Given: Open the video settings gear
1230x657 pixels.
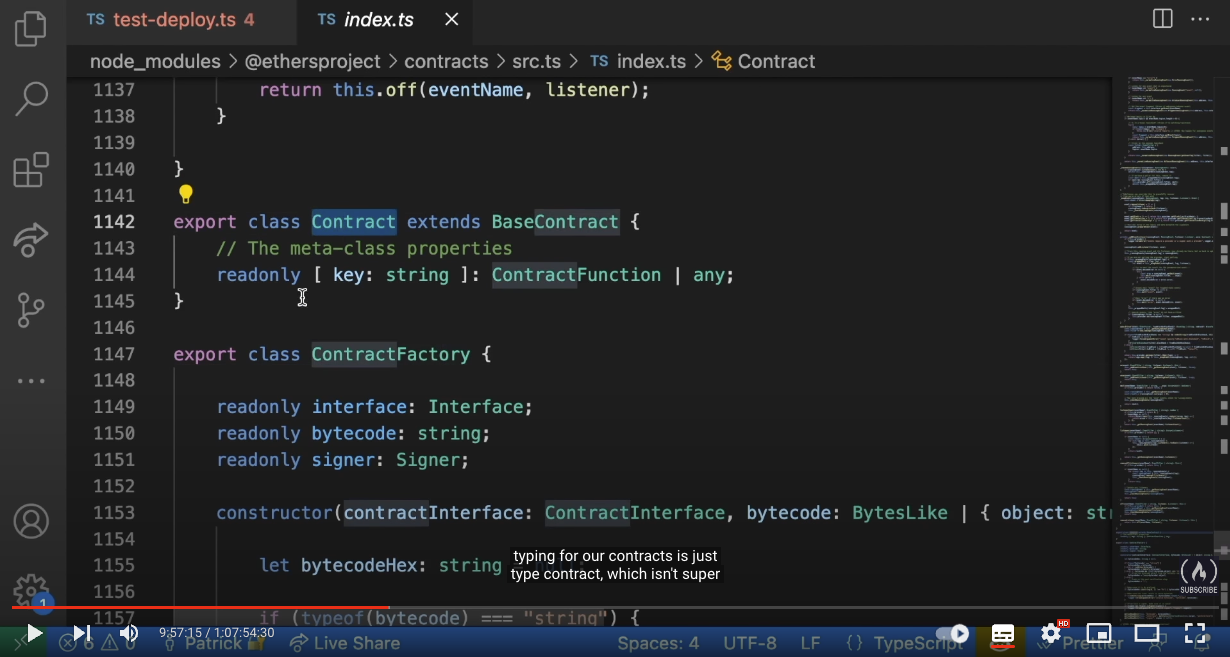Looking at the screenshot, I should [x=1051, y=633].
